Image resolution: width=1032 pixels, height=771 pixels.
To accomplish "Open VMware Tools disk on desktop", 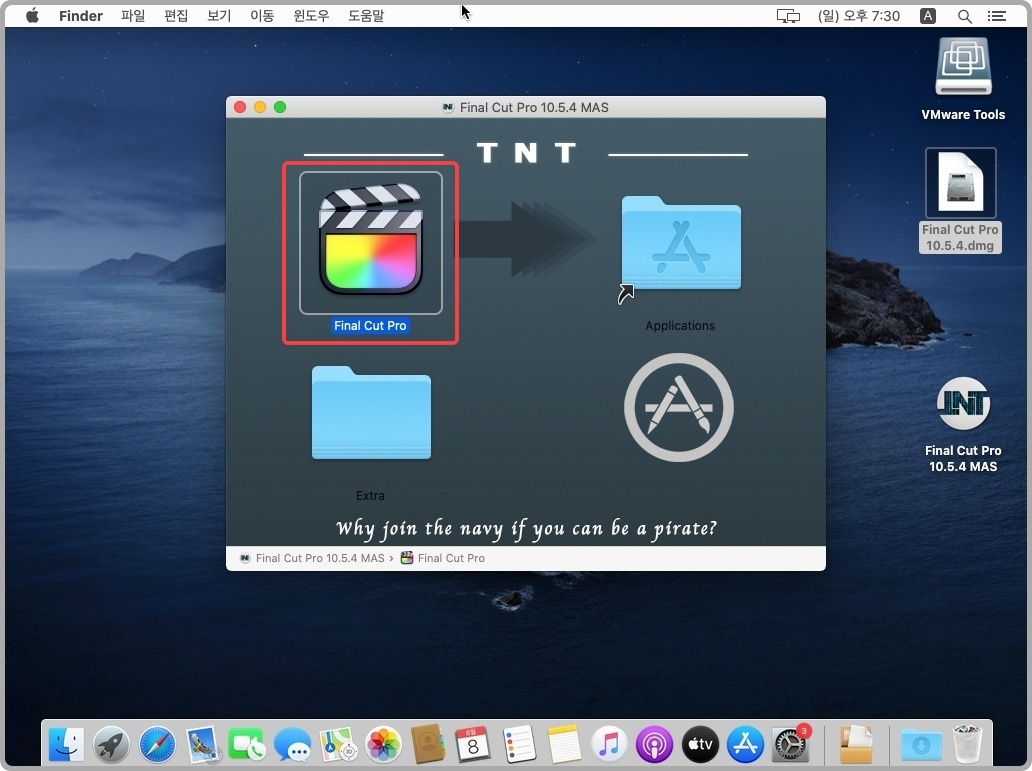I will [x=963, y=68].
